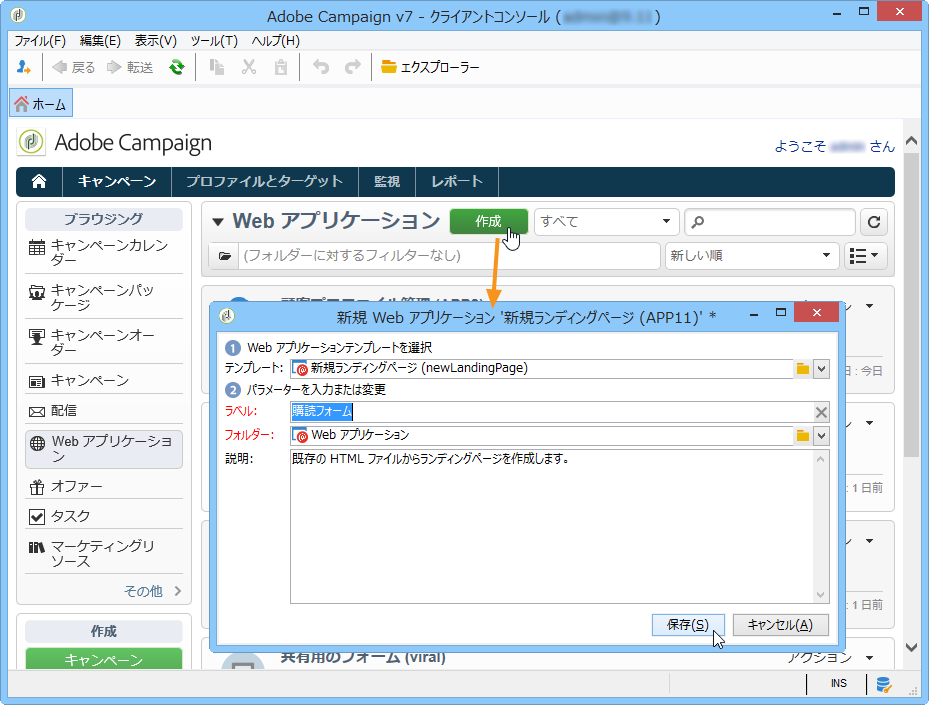Open キャンペーンオーダー in sidebar
The height and width of the screenshot is (717, 943).
(104, 342)
